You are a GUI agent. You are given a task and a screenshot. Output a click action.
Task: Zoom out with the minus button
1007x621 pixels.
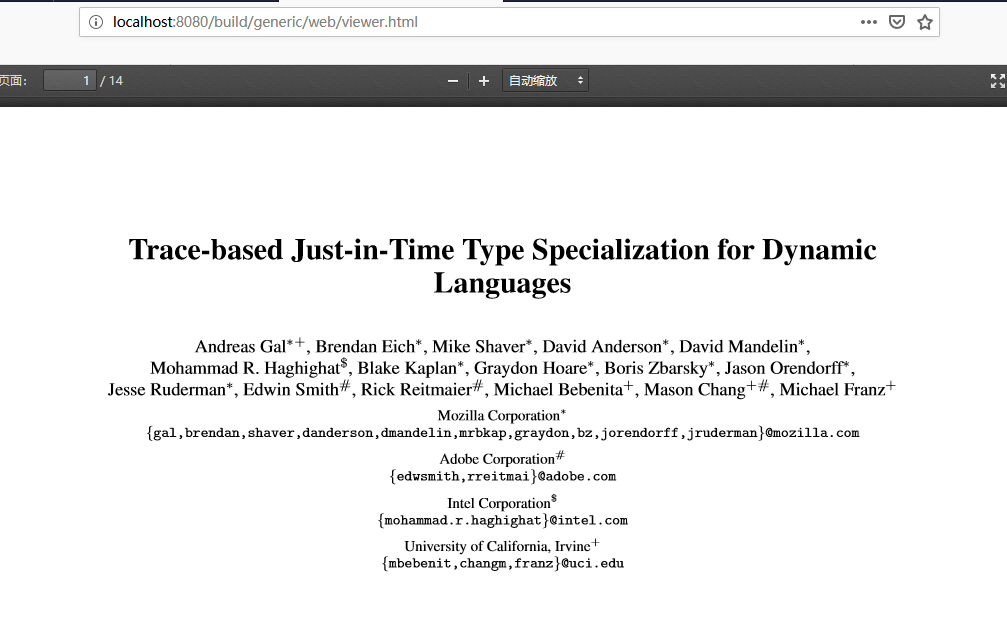pyautogui.click(x=453, y=81)
